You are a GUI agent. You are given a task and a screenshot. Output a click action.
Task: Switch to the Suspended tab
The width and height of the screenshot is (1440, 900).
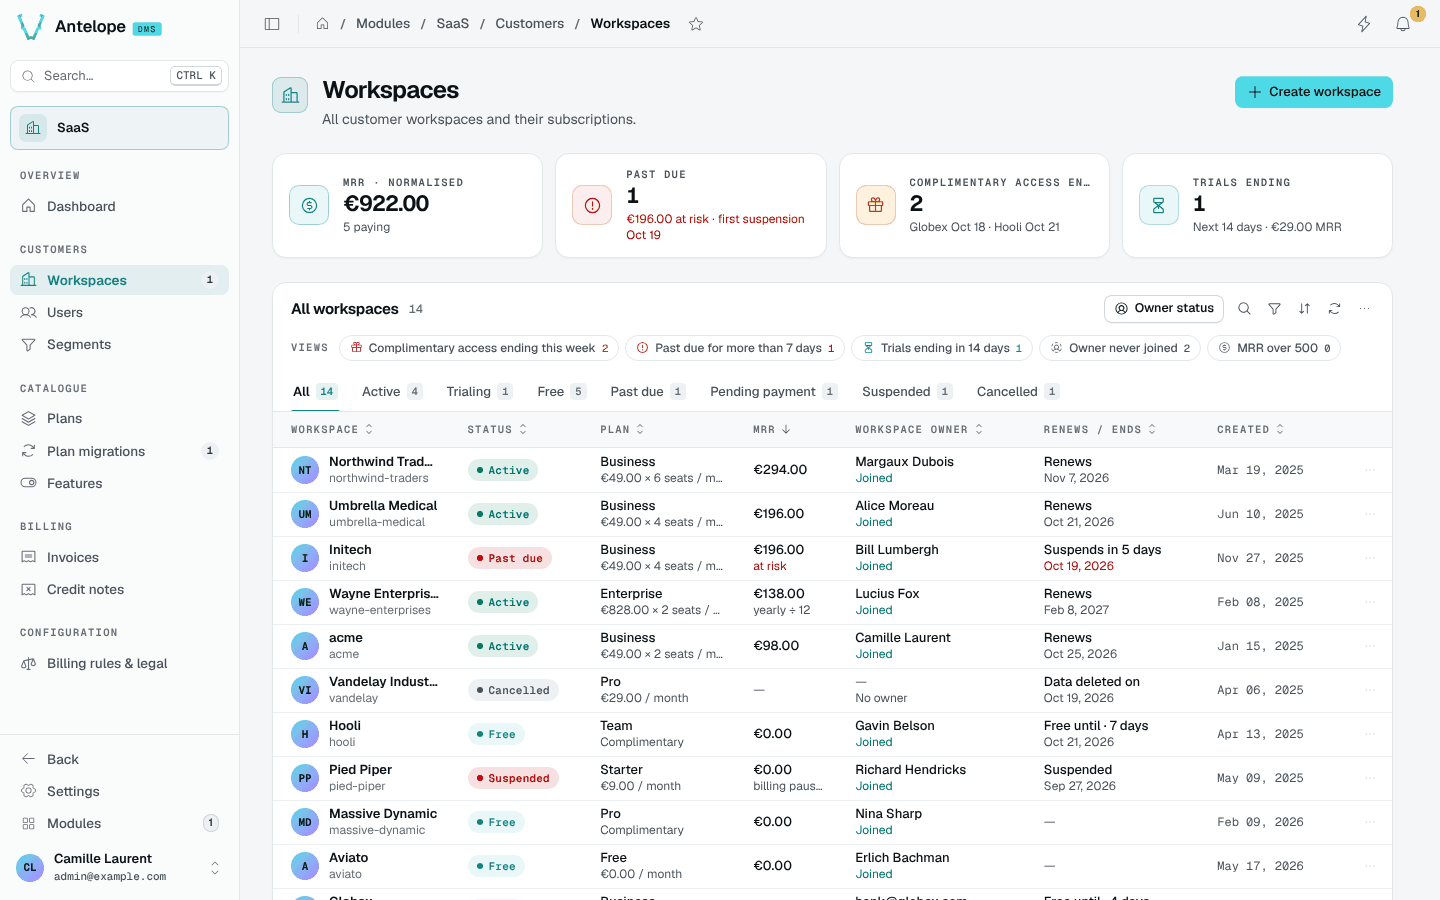point(907,392)
